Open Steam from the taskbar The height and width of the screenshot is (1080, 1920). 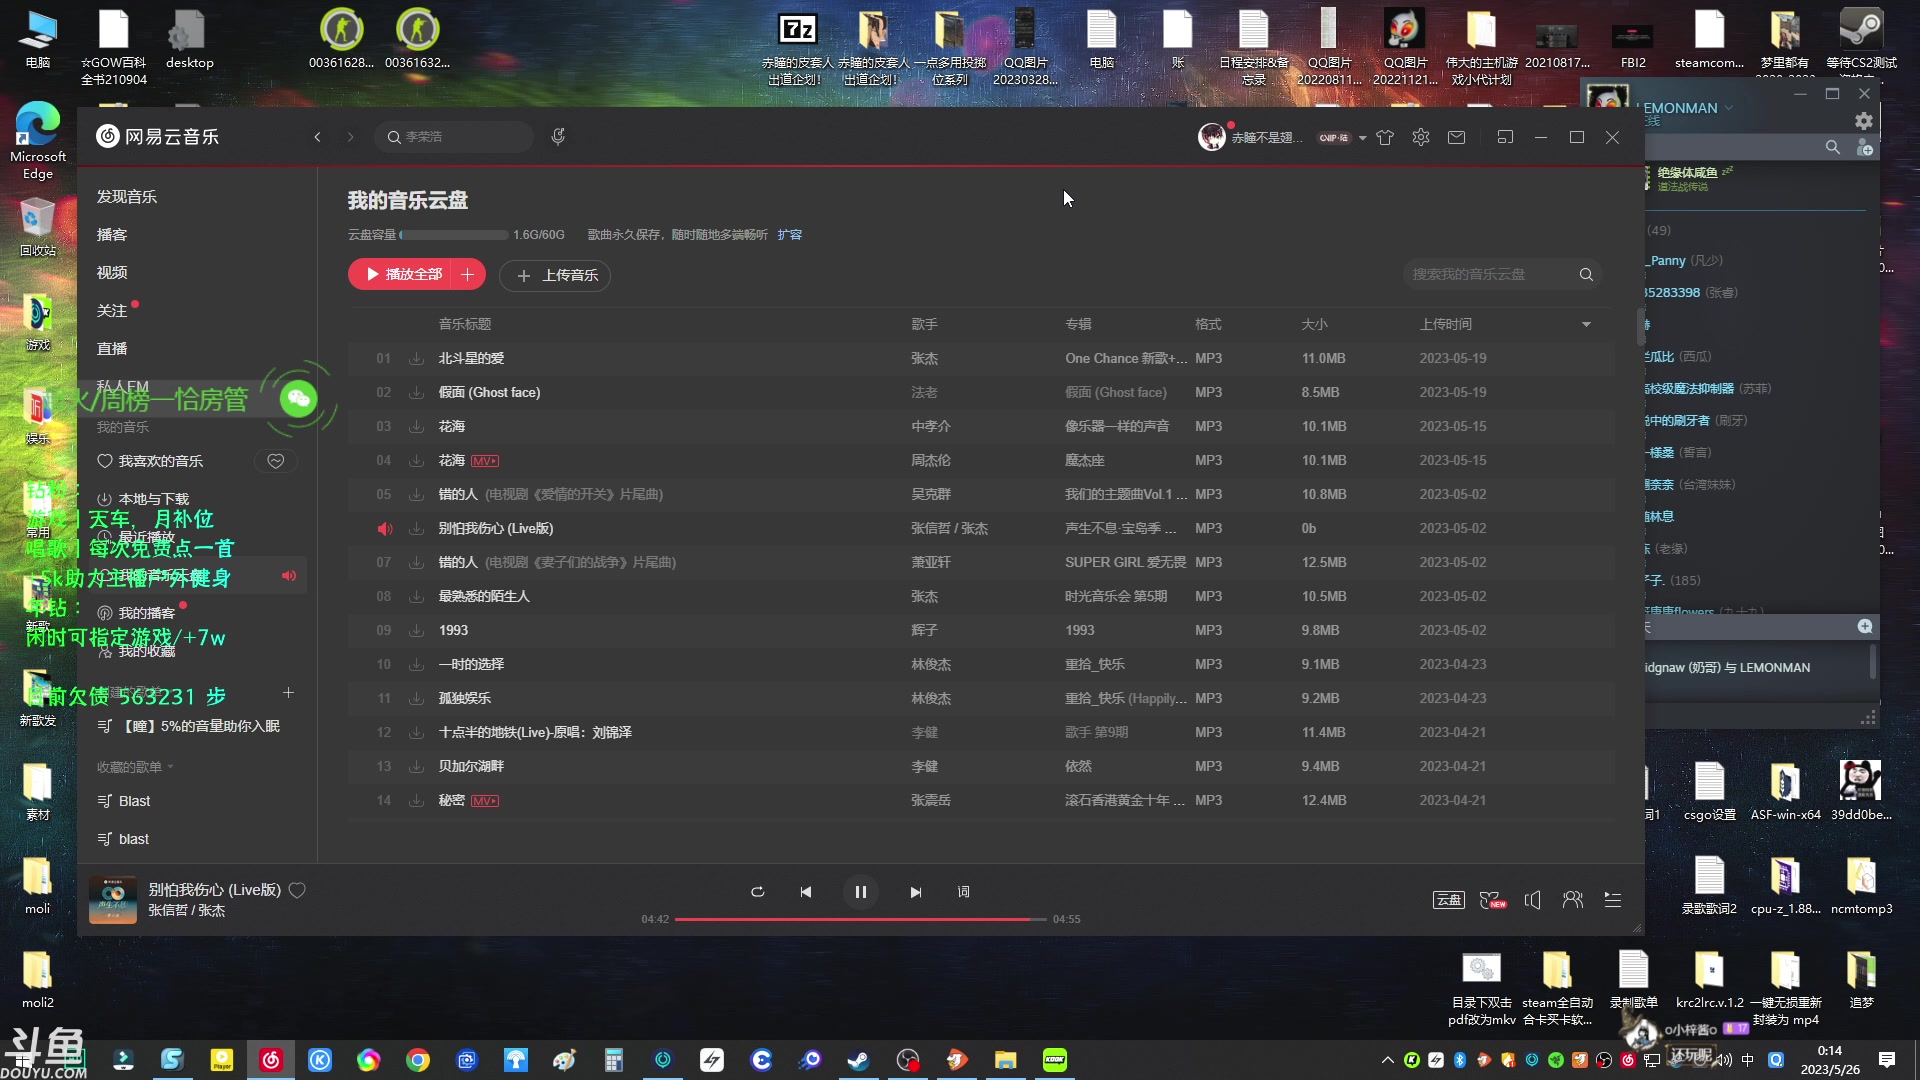pos(858,1060)
